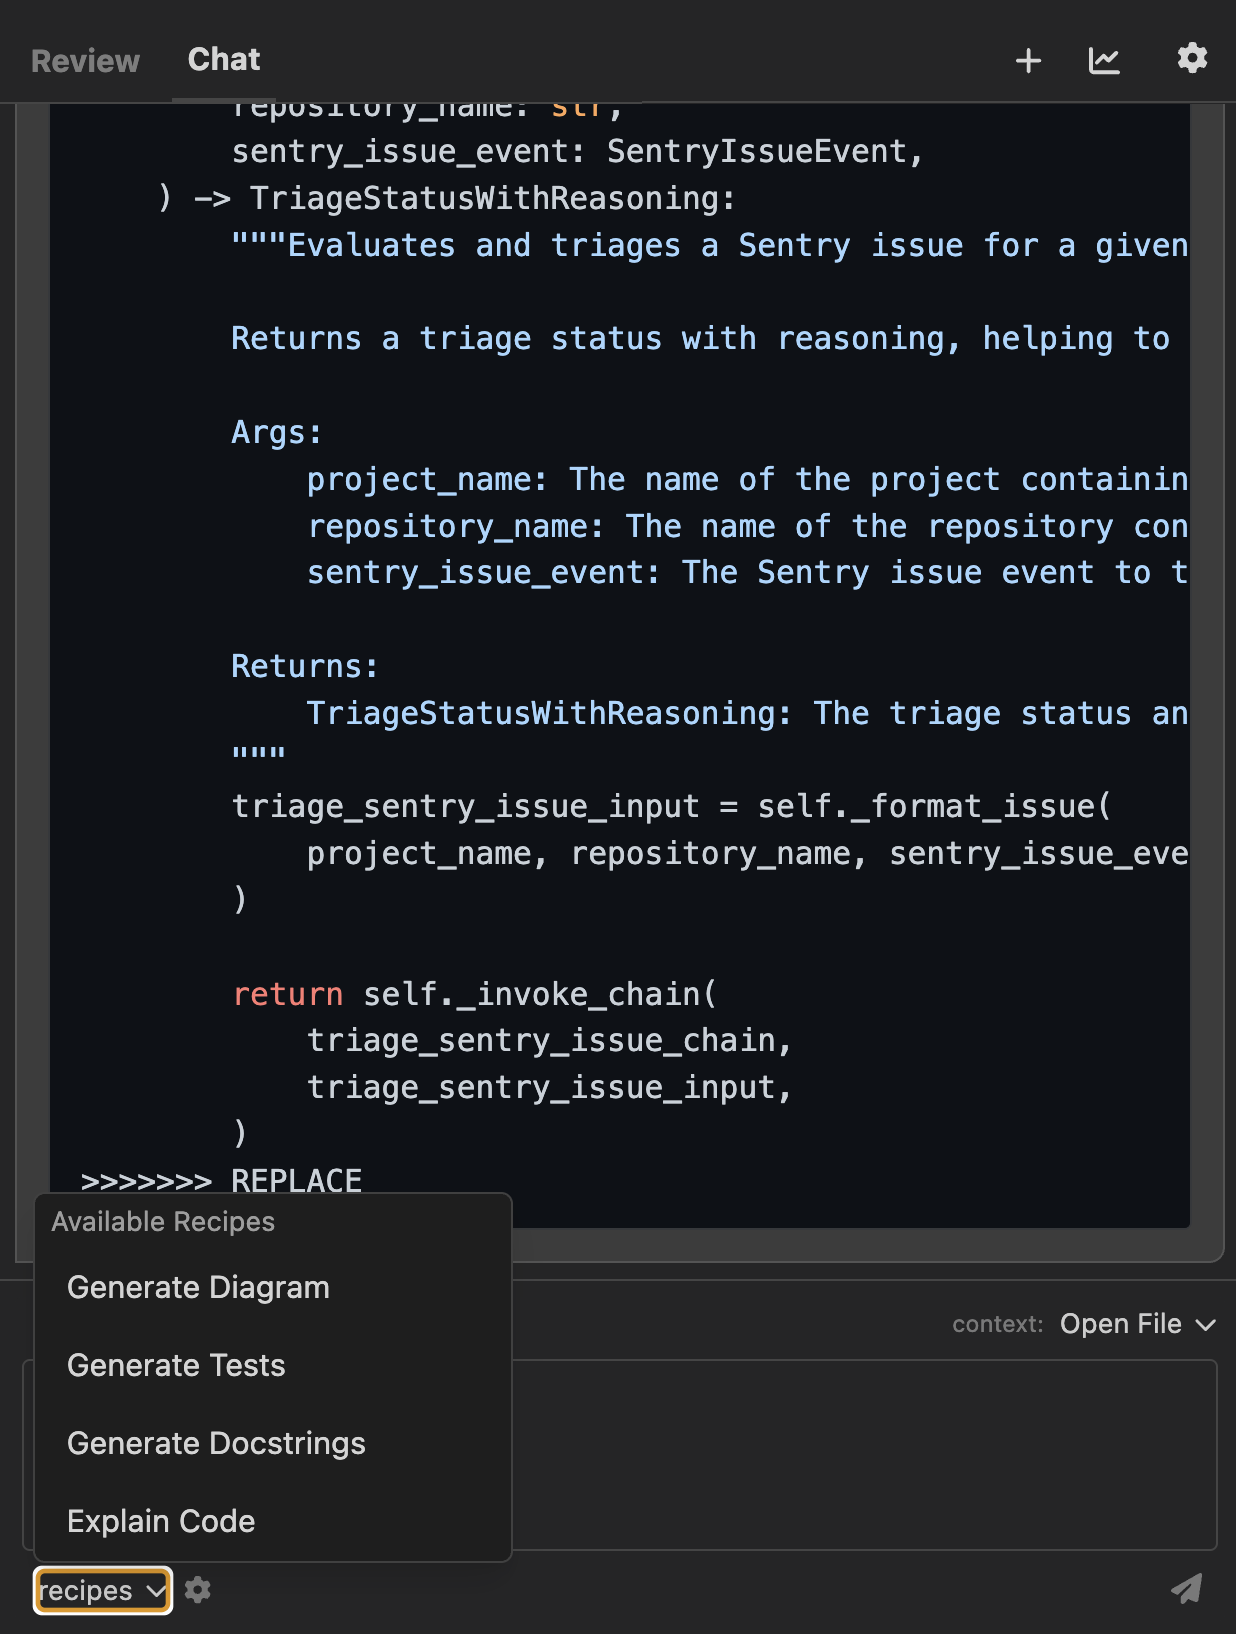Screen dimensions: 1236x1634
Task: Focus the chat message input box
Action: 860,1454
